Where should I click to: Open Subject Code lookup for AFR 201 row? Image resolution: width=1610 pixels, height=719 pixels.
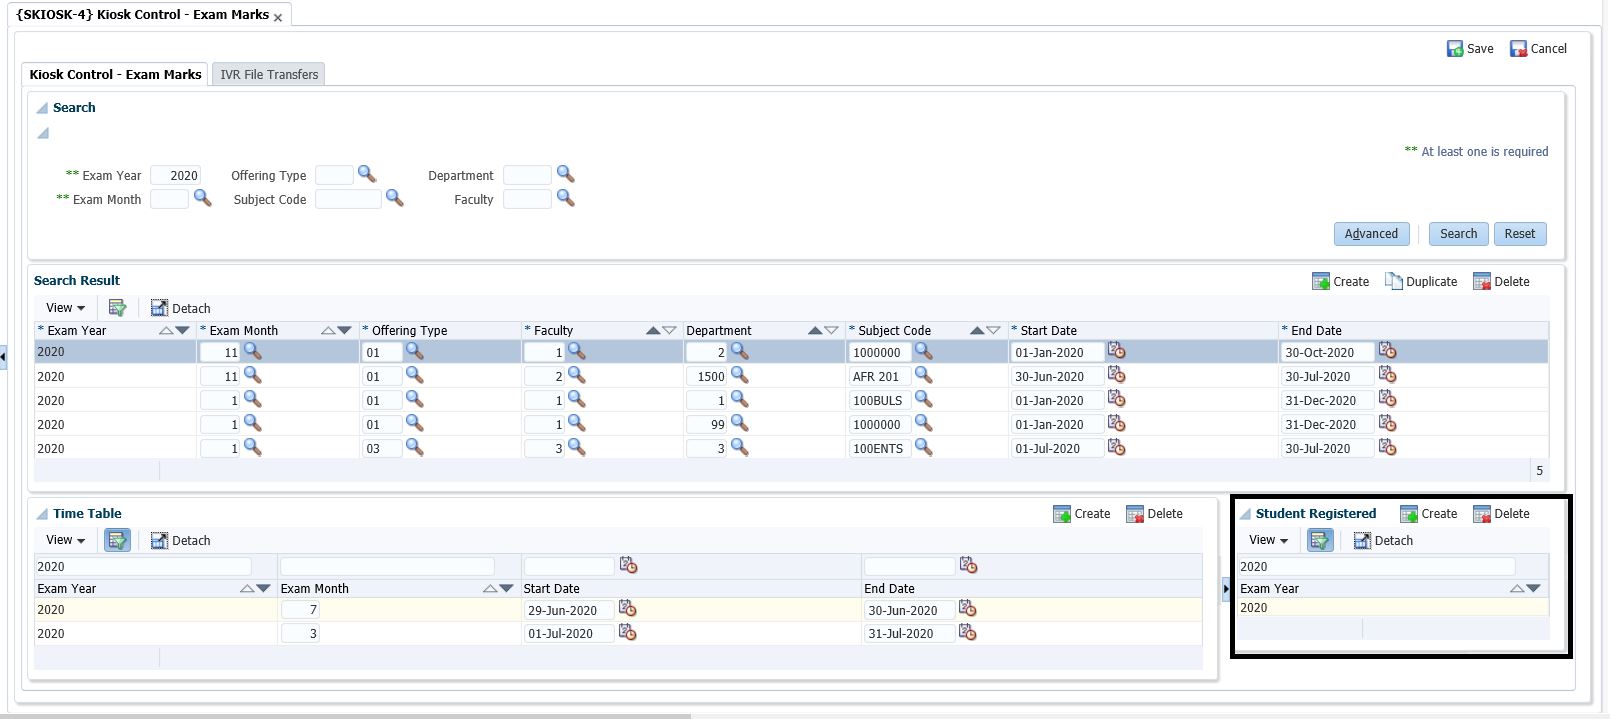tap(923, 375)
